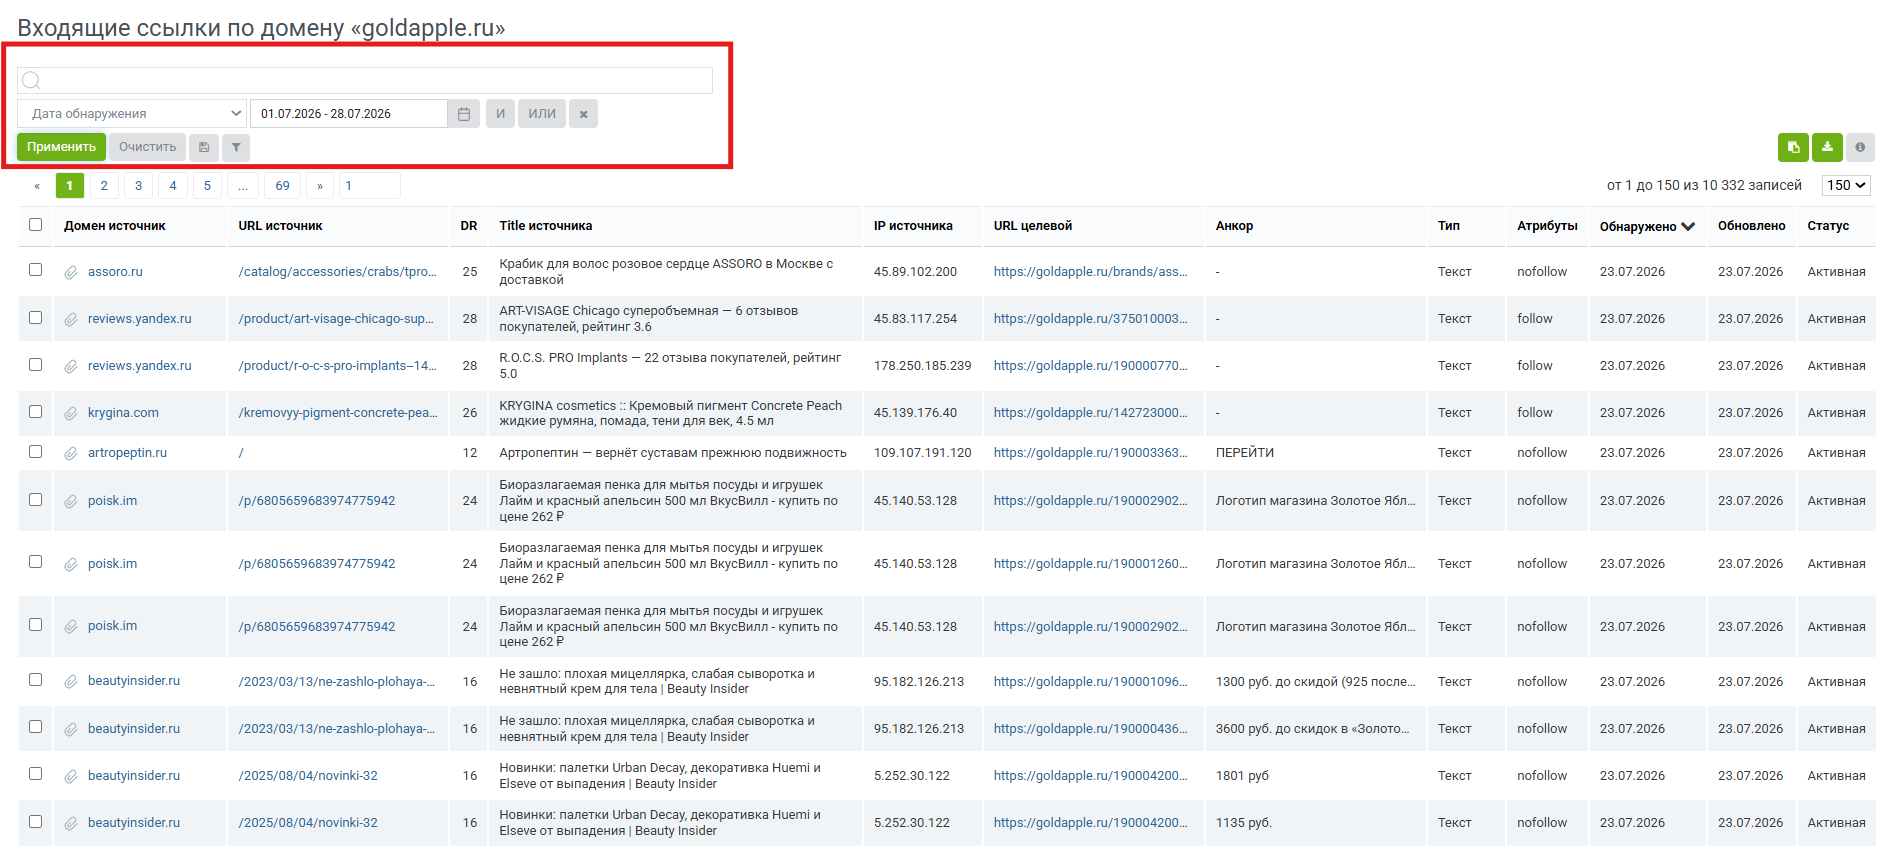Click the 'Очистить' button
Image resolution: width=1890 pixels, height=852 pixels.
tap(147, 147)
